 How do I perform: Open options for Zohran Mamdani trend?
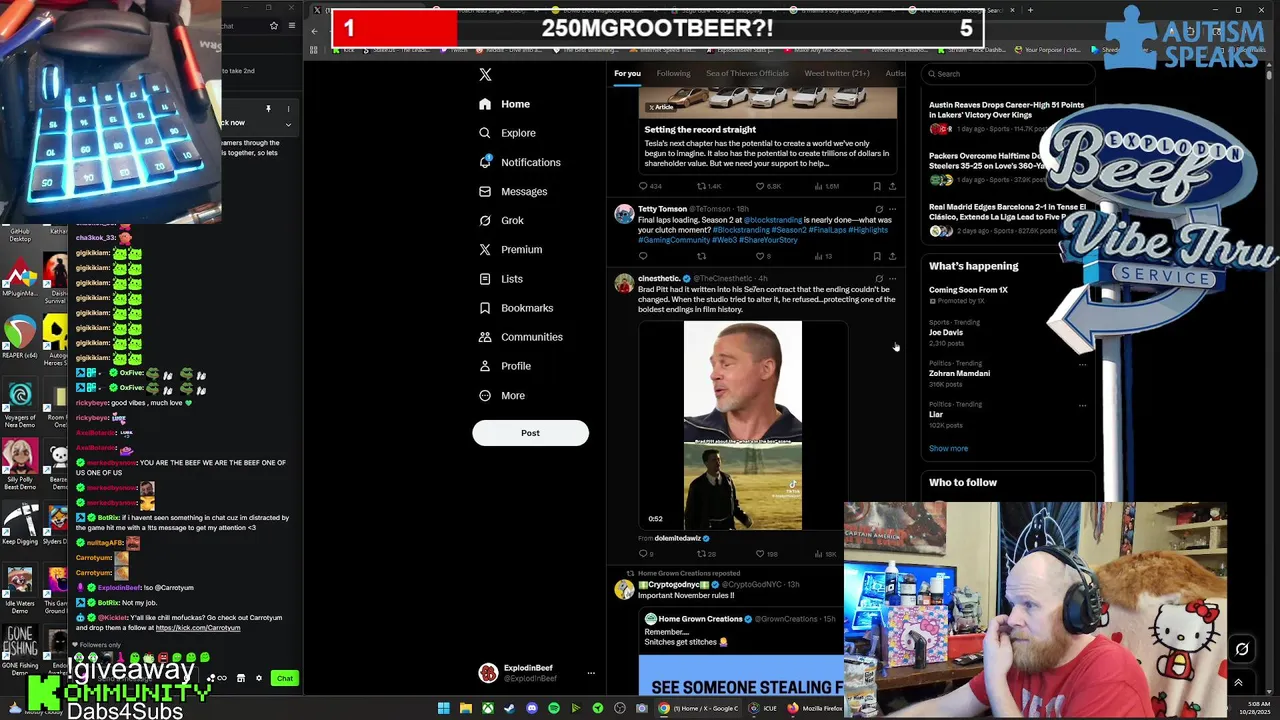pos(1082,365)
